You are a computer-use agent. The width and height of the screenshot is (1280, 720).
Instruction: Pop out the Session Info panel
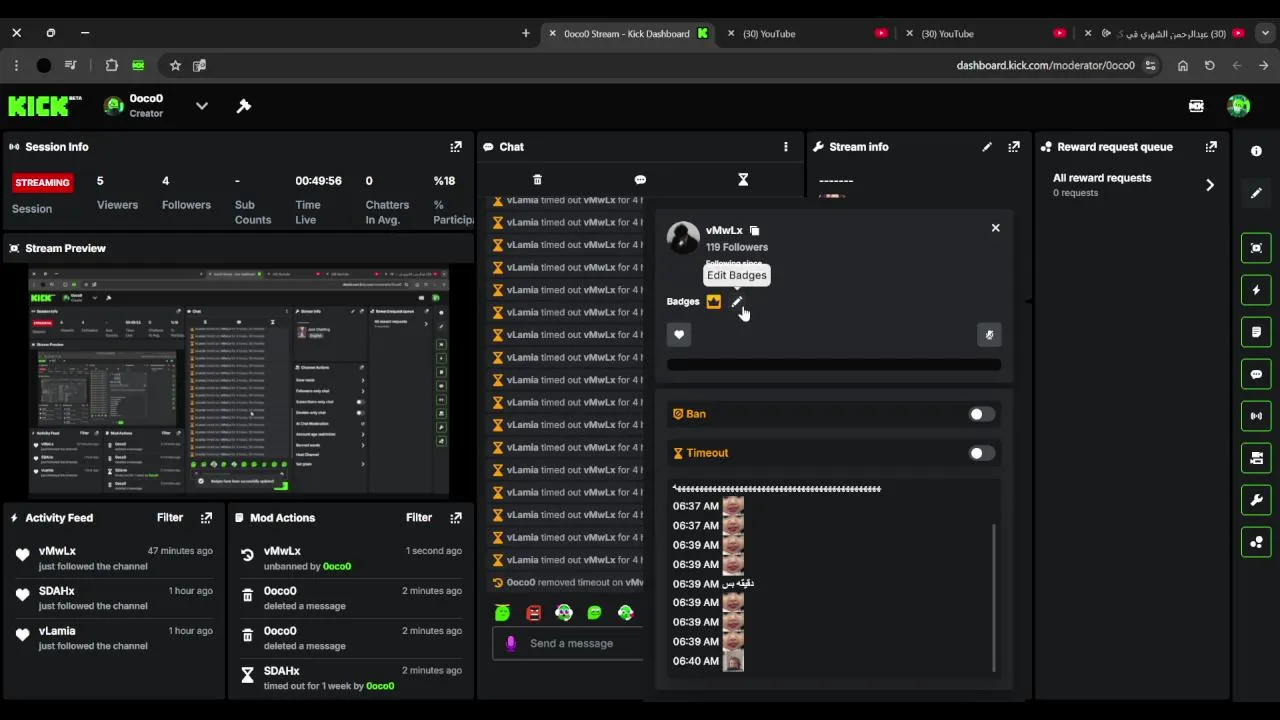(456, 146)
